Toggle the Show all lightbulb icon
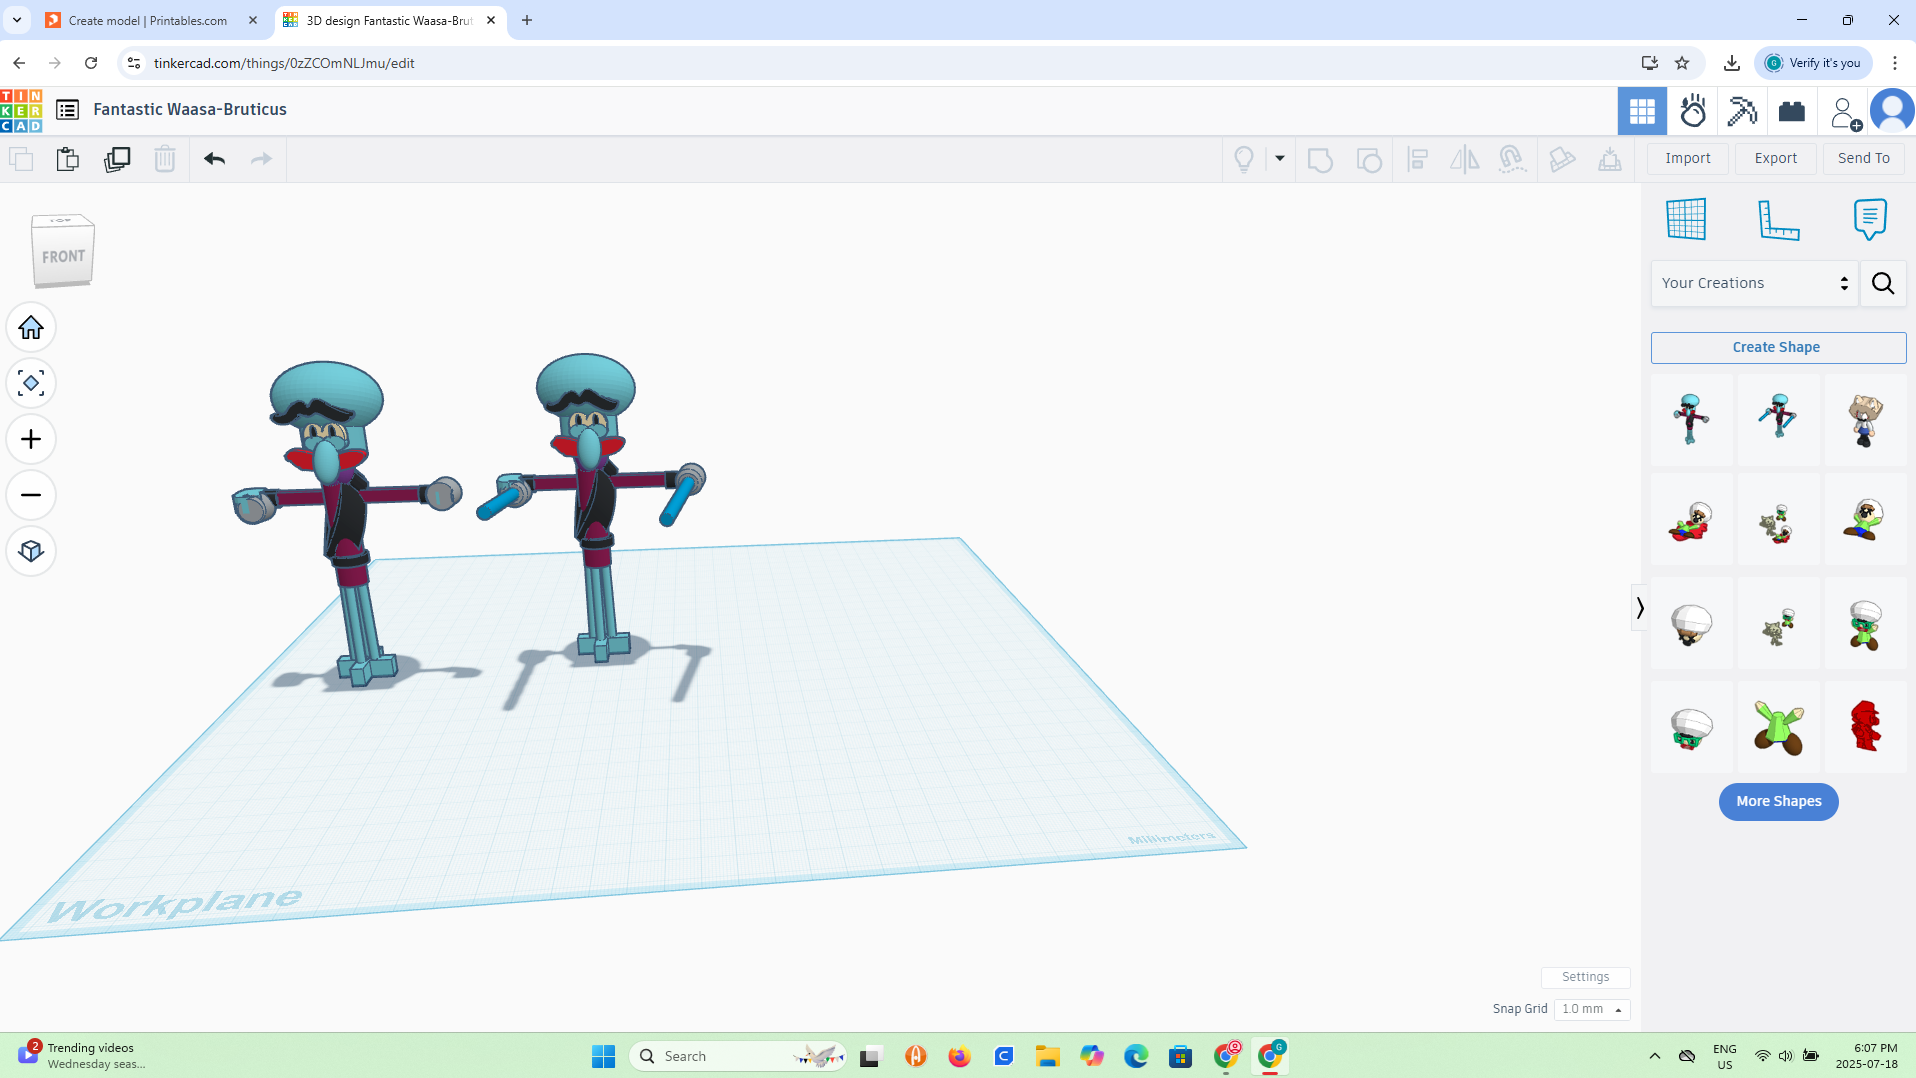The width and height of the screenshot is (1916, 1078). coord(1244,159)
